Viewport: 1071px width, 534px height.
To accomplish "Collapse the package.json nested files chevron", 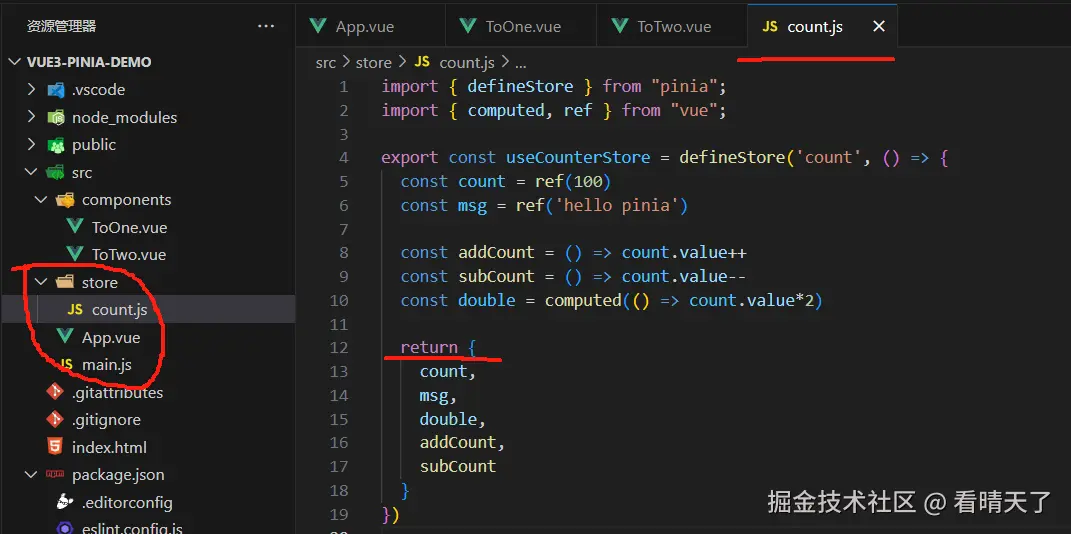I will point(31,475).
